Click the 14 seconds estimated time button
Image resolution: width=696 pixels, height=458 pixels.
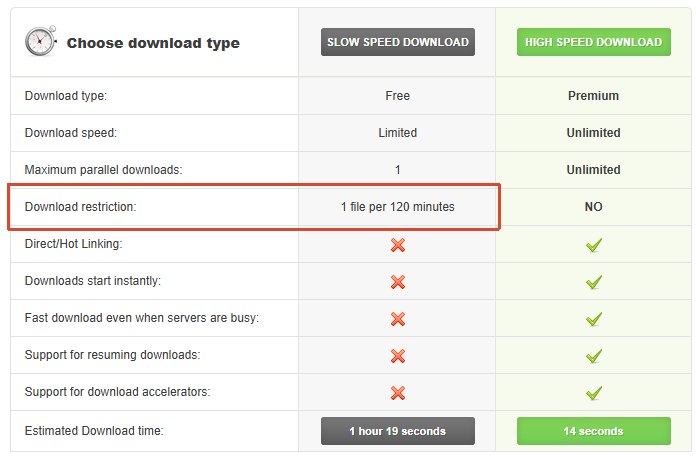point(593,431)
